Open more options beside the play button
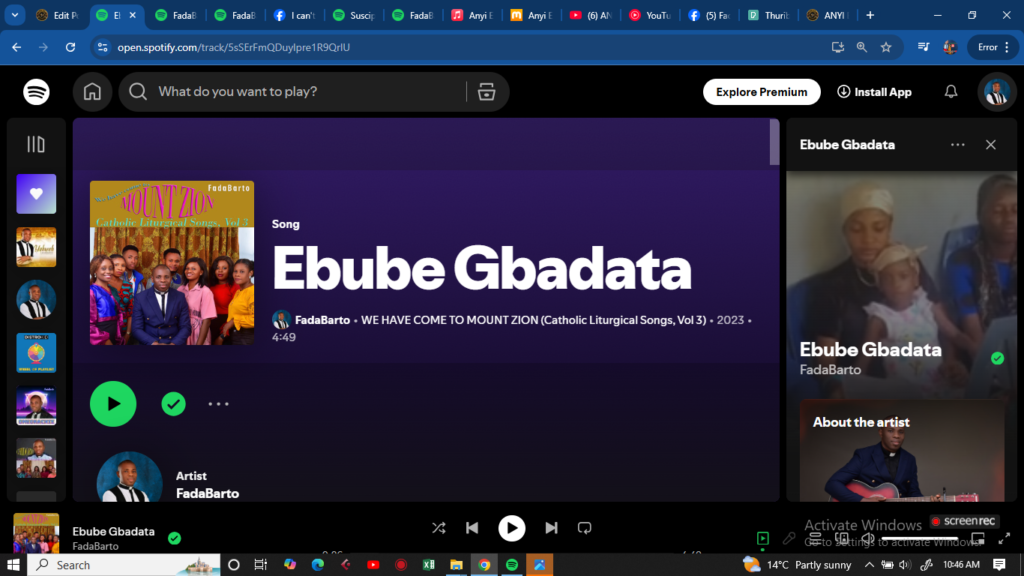This screenshot has height=576, width=1024. pyautogui.click(x=218, y=404)
